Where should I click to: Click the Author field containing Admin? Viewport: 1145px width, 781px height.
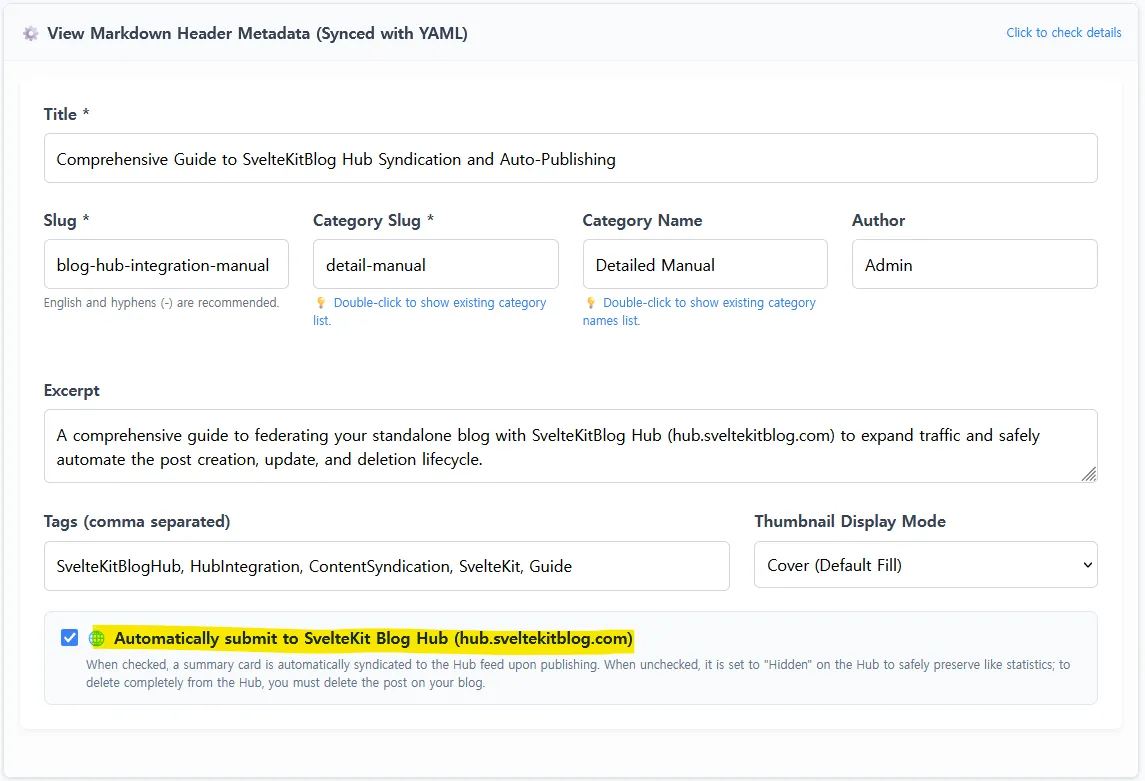pyautogui.click(x=974, y=264)
